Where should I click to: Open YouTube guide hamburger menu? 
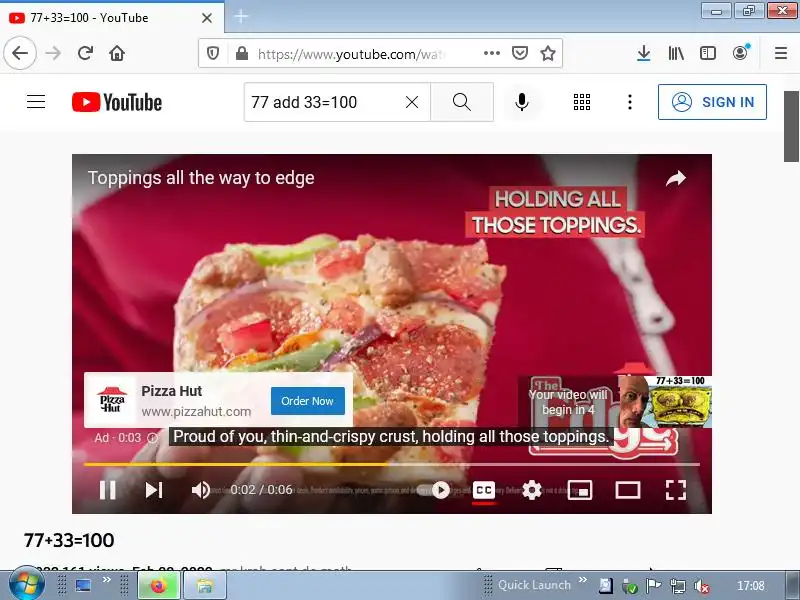click(36, 102)
